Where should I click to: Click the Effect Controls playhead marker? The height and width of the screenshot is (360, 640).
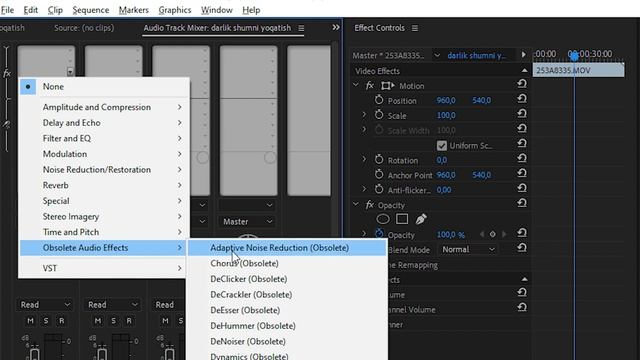(x=574, y=56)
